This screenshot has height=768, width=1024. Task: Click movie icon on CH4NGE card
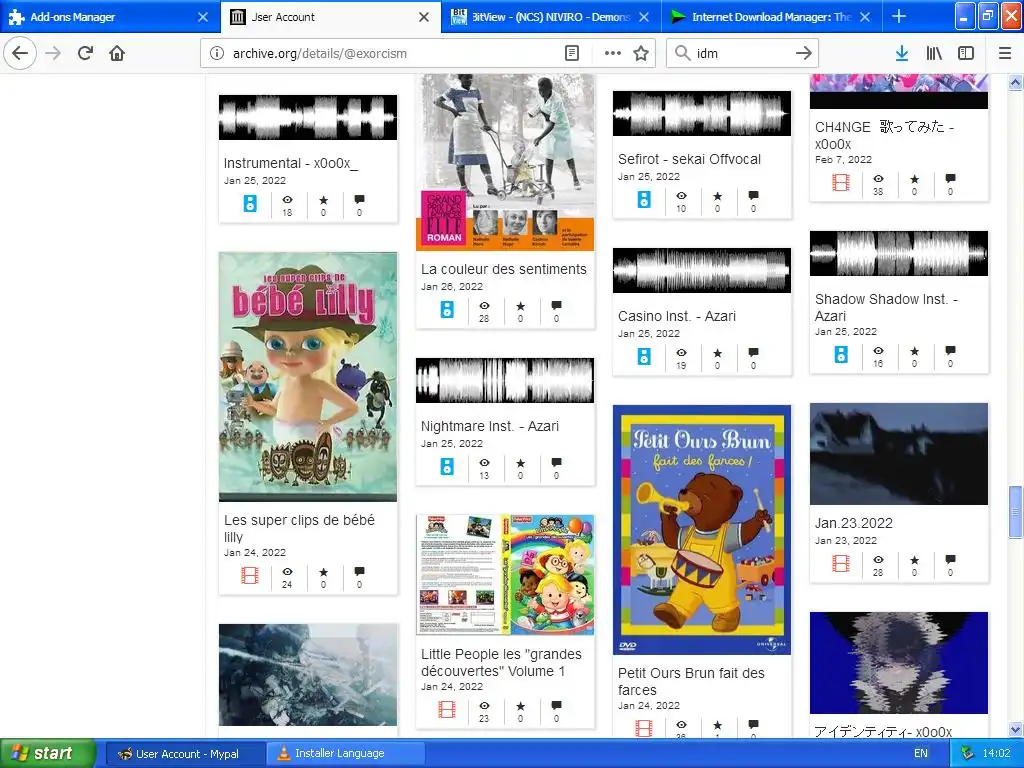(841, 182)
